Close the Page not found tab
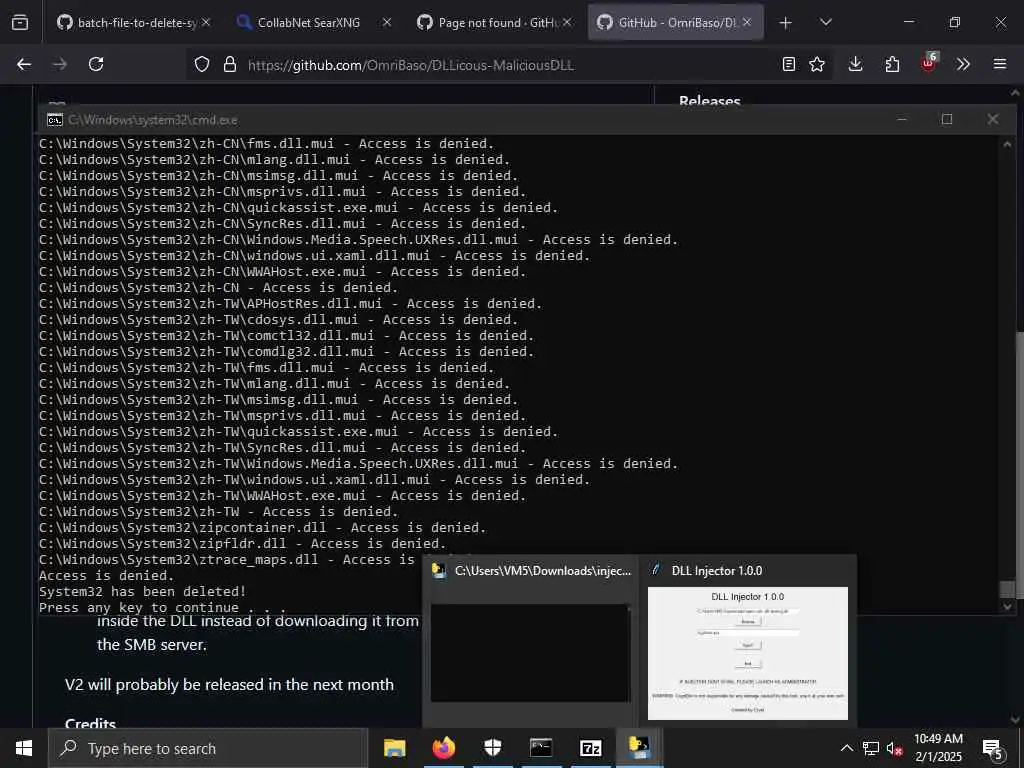The width and height of the screenshot is (1024, 768). pos(567,22)
